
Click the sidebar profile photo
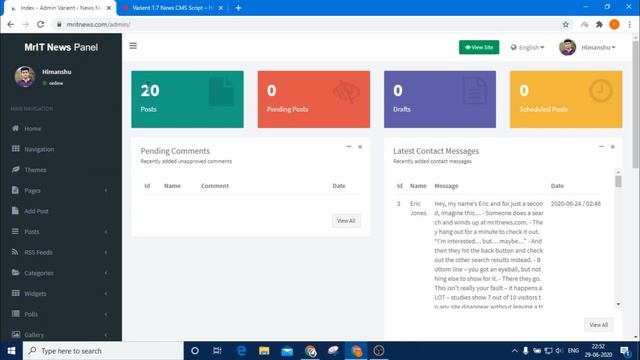[x=25, y=76]
